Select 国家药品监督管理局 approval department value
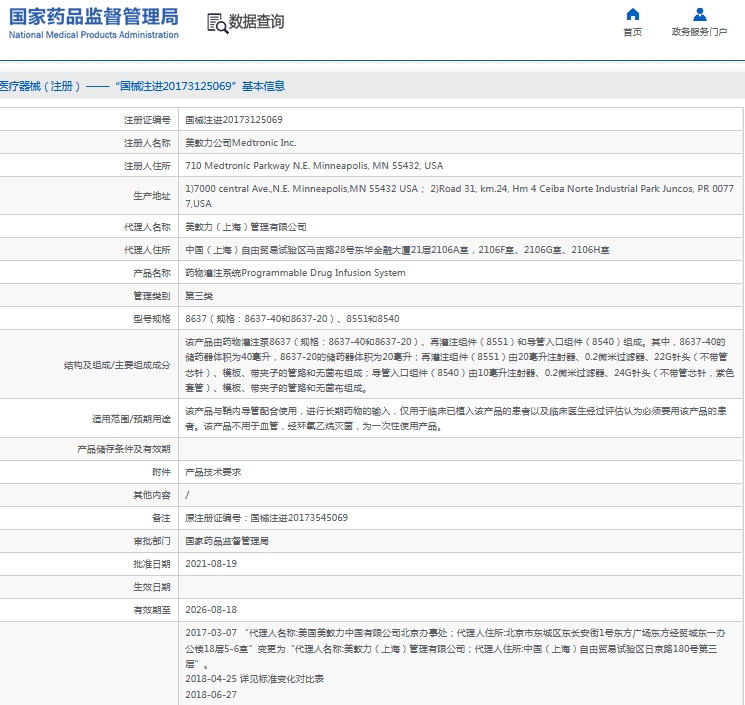 tap(227, 541)
